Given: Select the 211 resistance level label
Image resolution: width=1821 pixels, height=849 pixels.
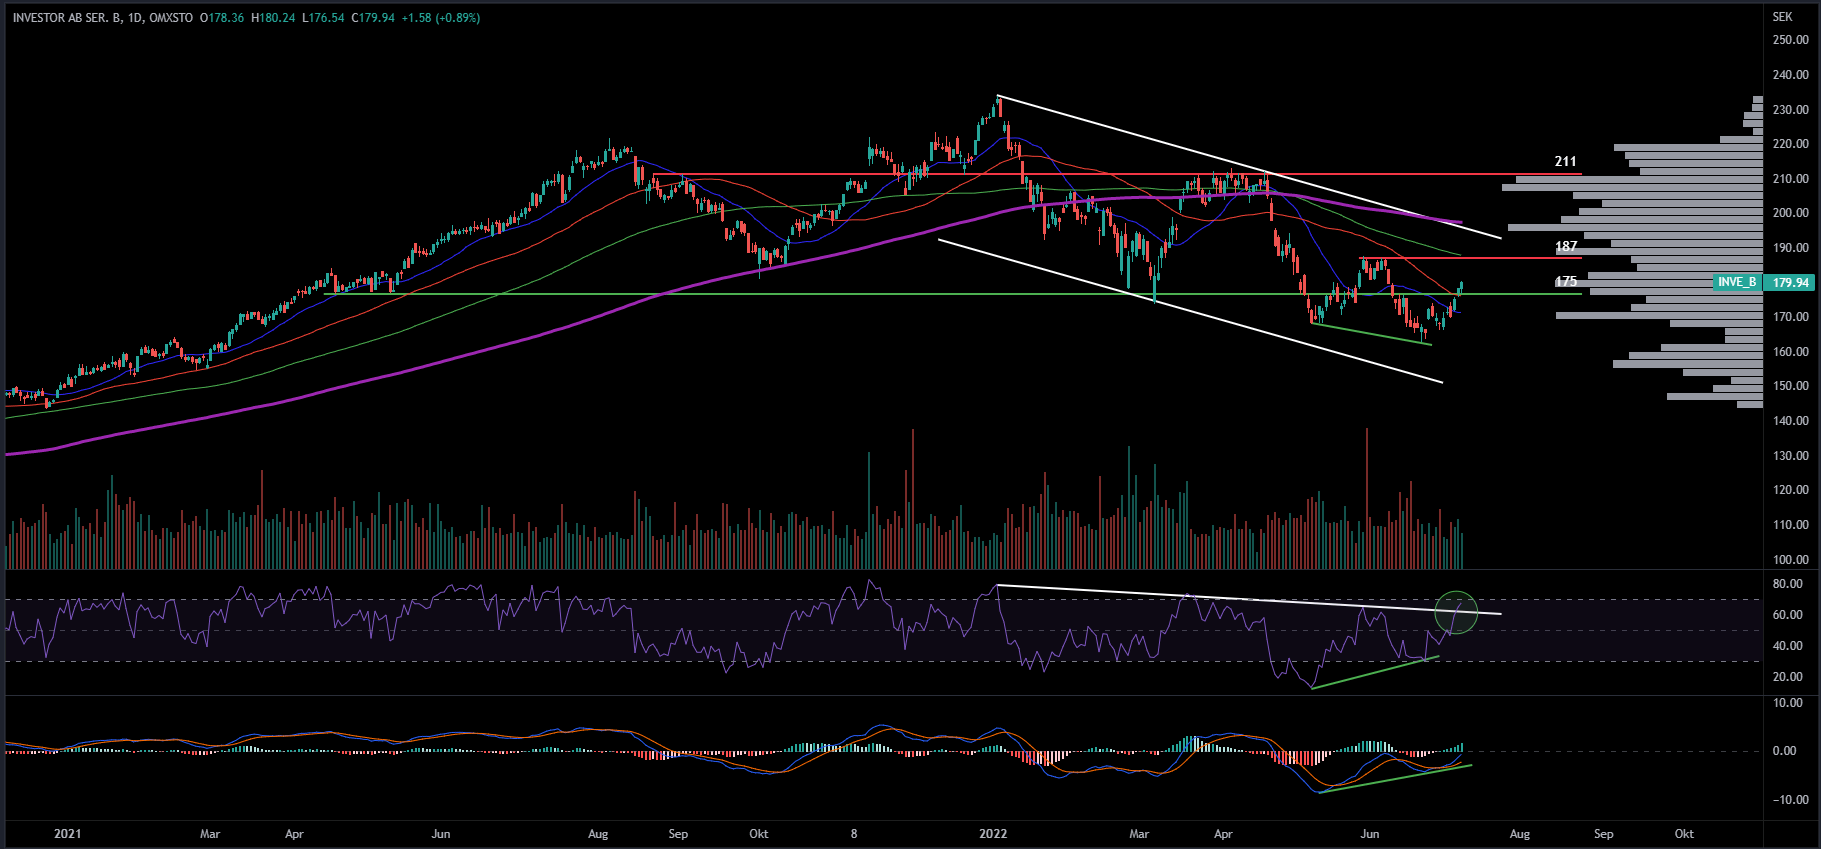Looking at the screenshot, I should pos(1565,161).
